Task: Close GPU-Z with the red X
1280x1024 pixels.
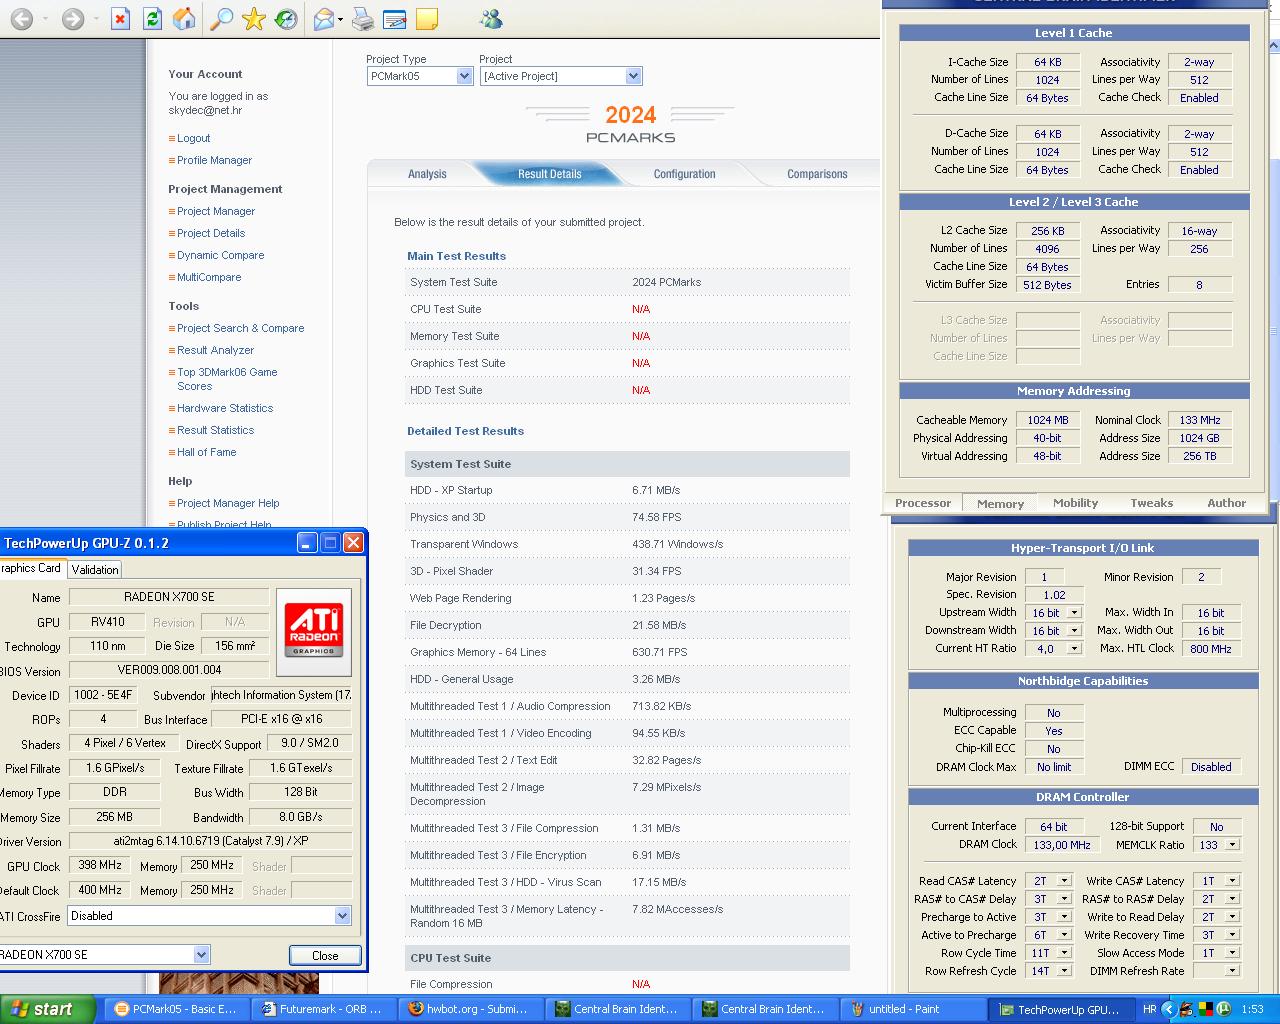Action: pyautogui.click(x=353, y=542)
